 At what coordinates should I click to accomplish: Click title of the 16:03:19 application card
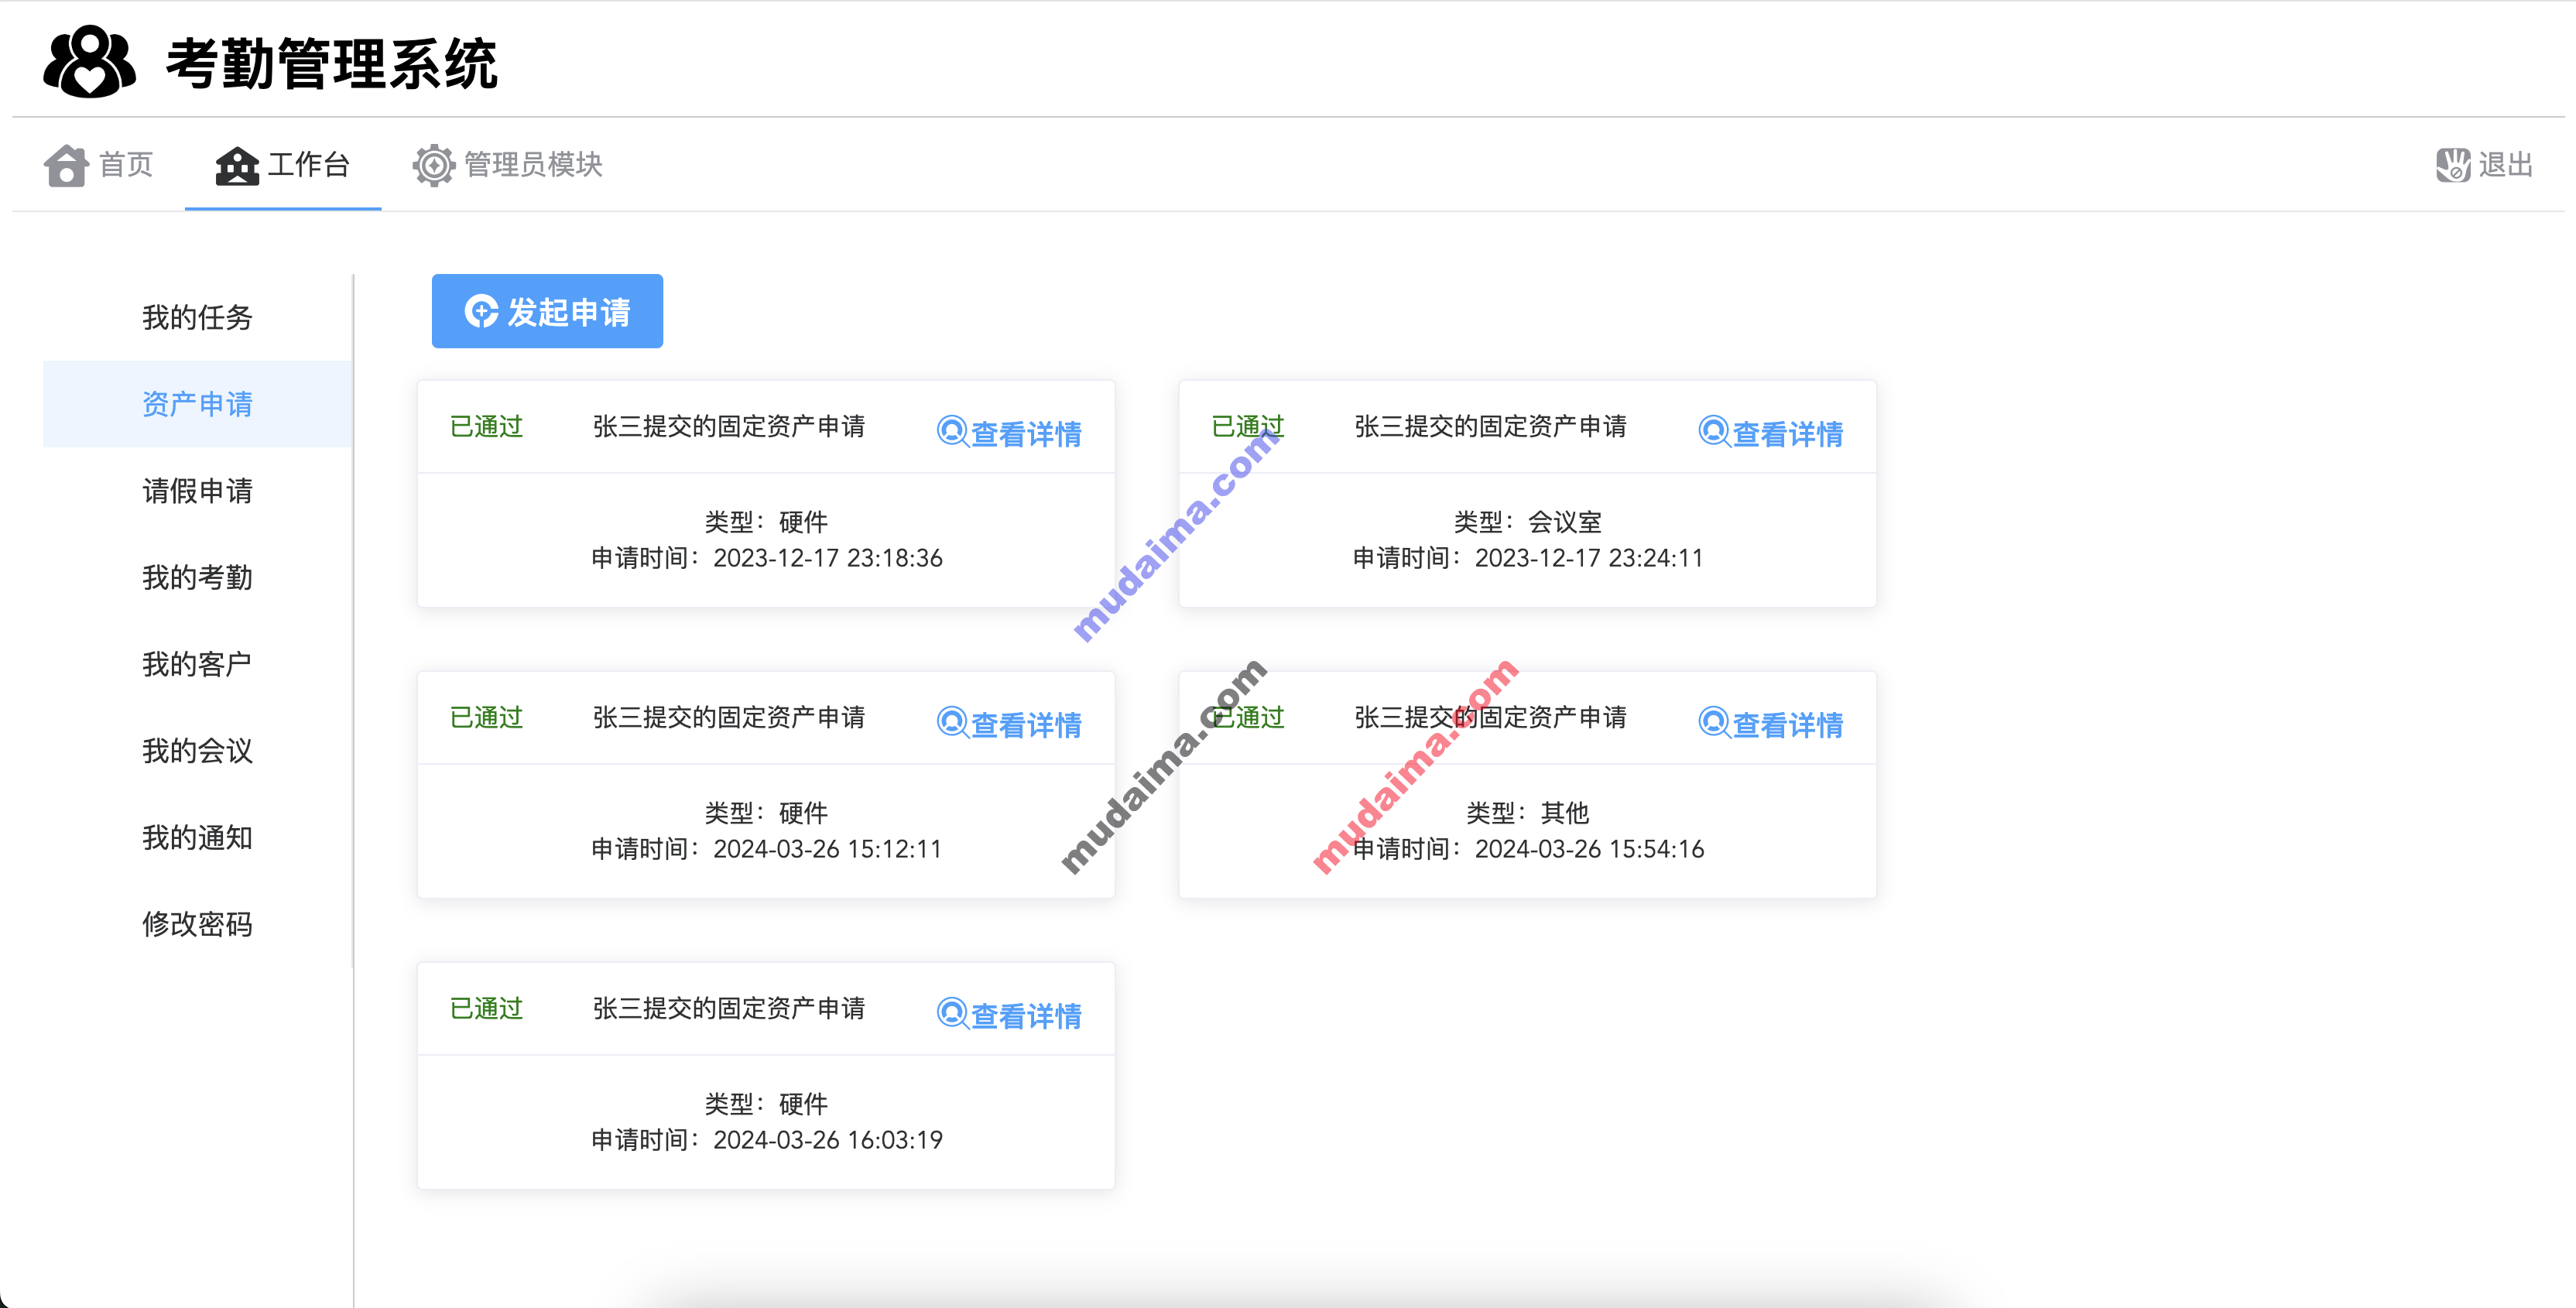coord(729,1009)
